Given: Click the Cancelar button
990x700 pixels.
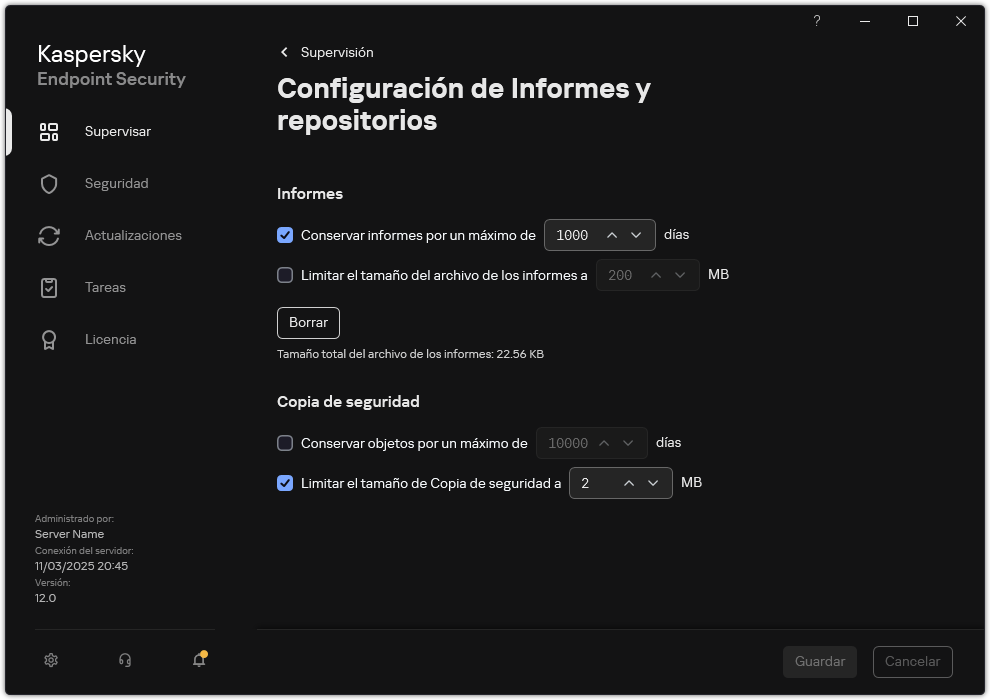Looking at the screenshot, I should pyautogui.click(x=912, y=662).
